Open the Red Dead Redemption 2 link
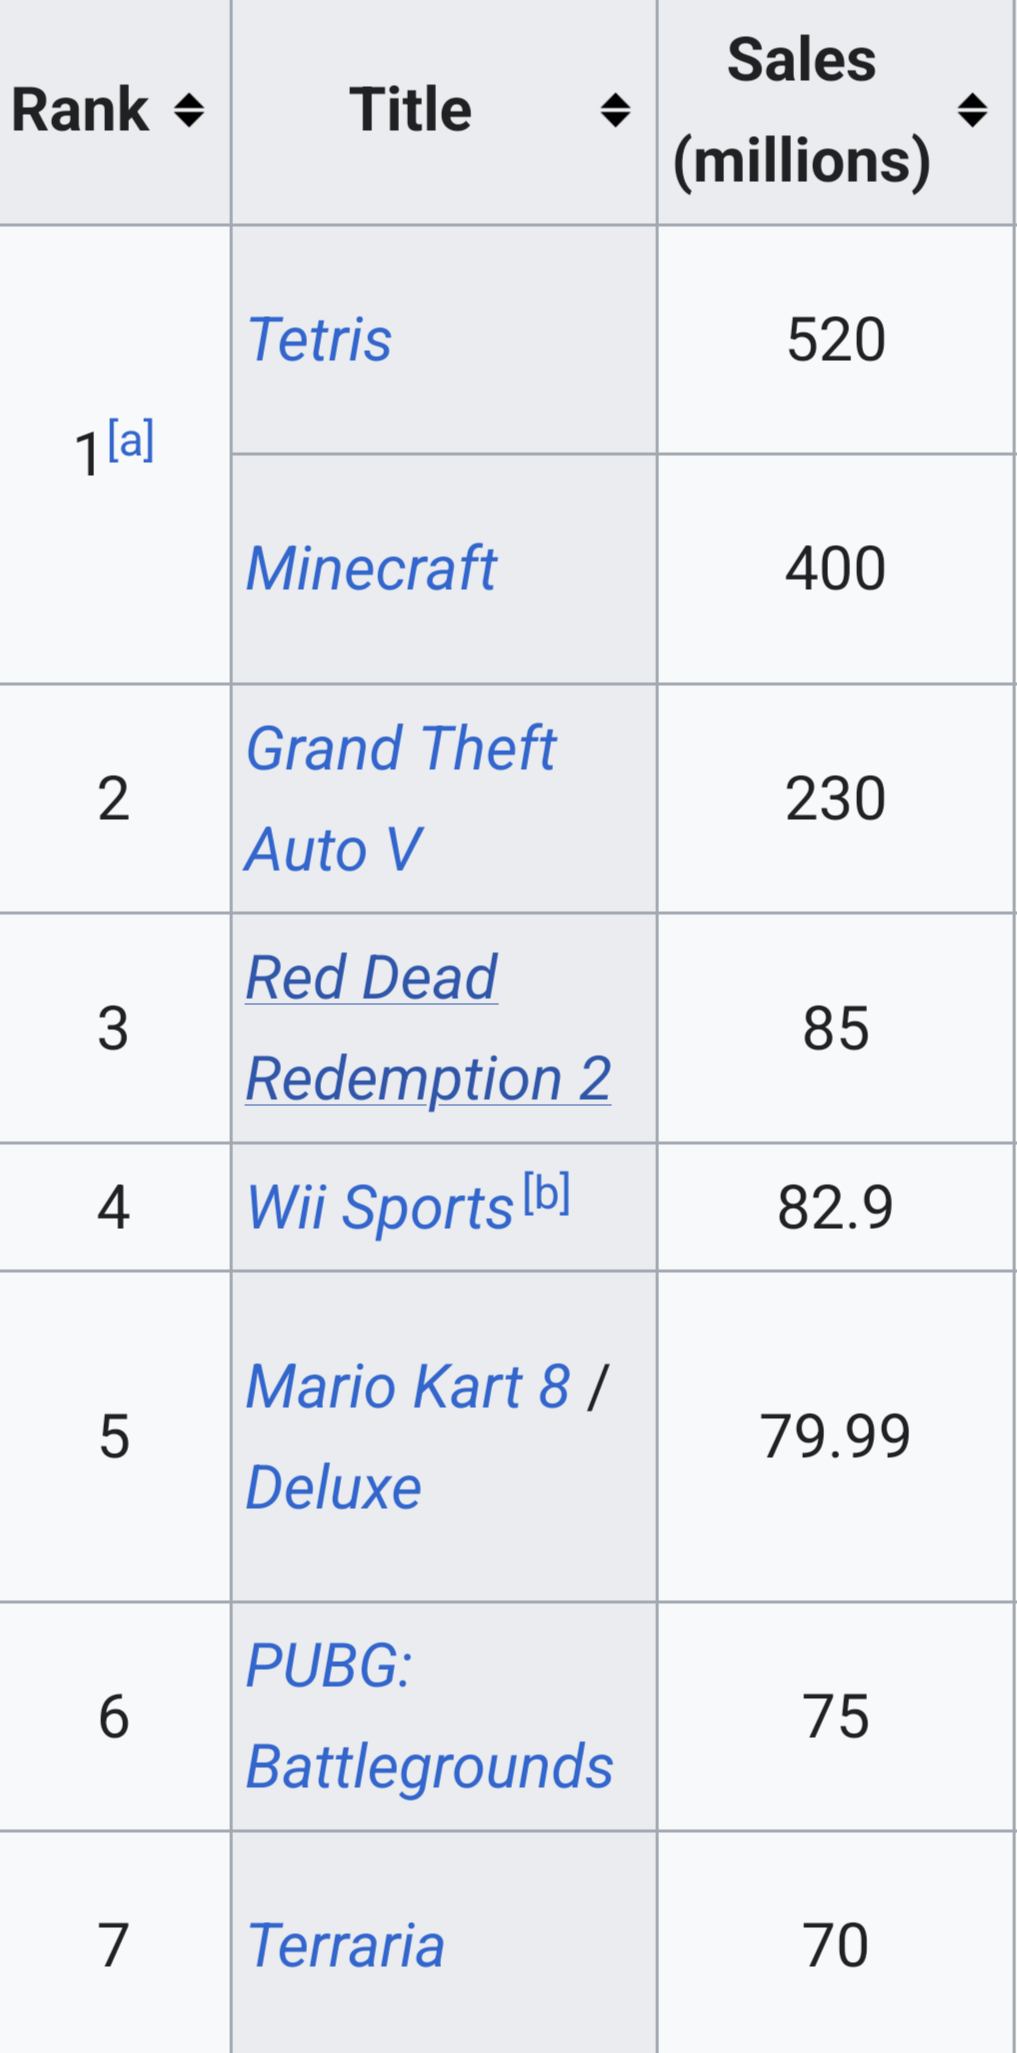Screen dimensions: 1017x2053 428,1027
